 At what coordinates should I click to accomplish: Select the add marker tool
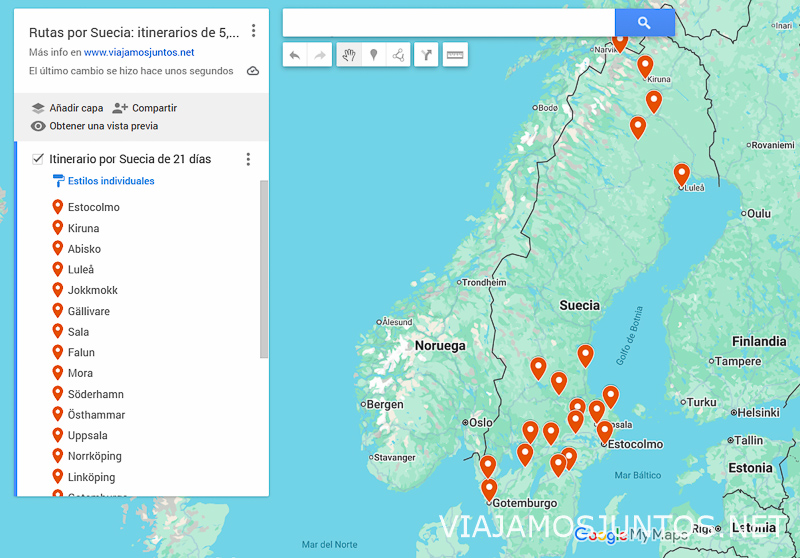(x=373, y=55)
